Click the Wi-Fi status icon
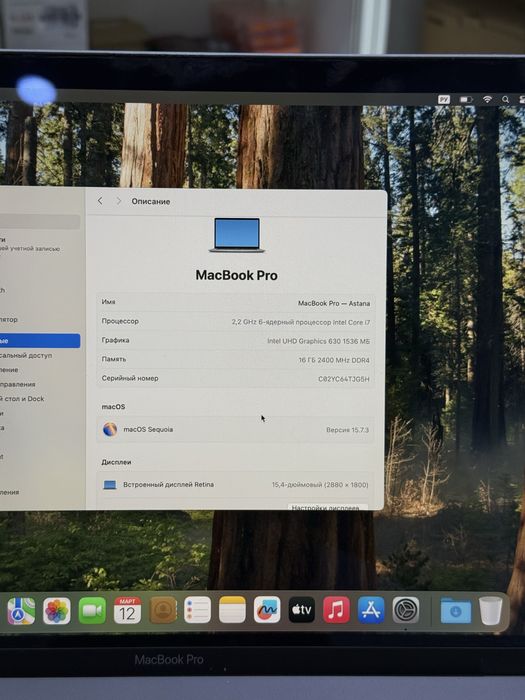The height and width of the screenshot is (700, 525). (487, 100)
